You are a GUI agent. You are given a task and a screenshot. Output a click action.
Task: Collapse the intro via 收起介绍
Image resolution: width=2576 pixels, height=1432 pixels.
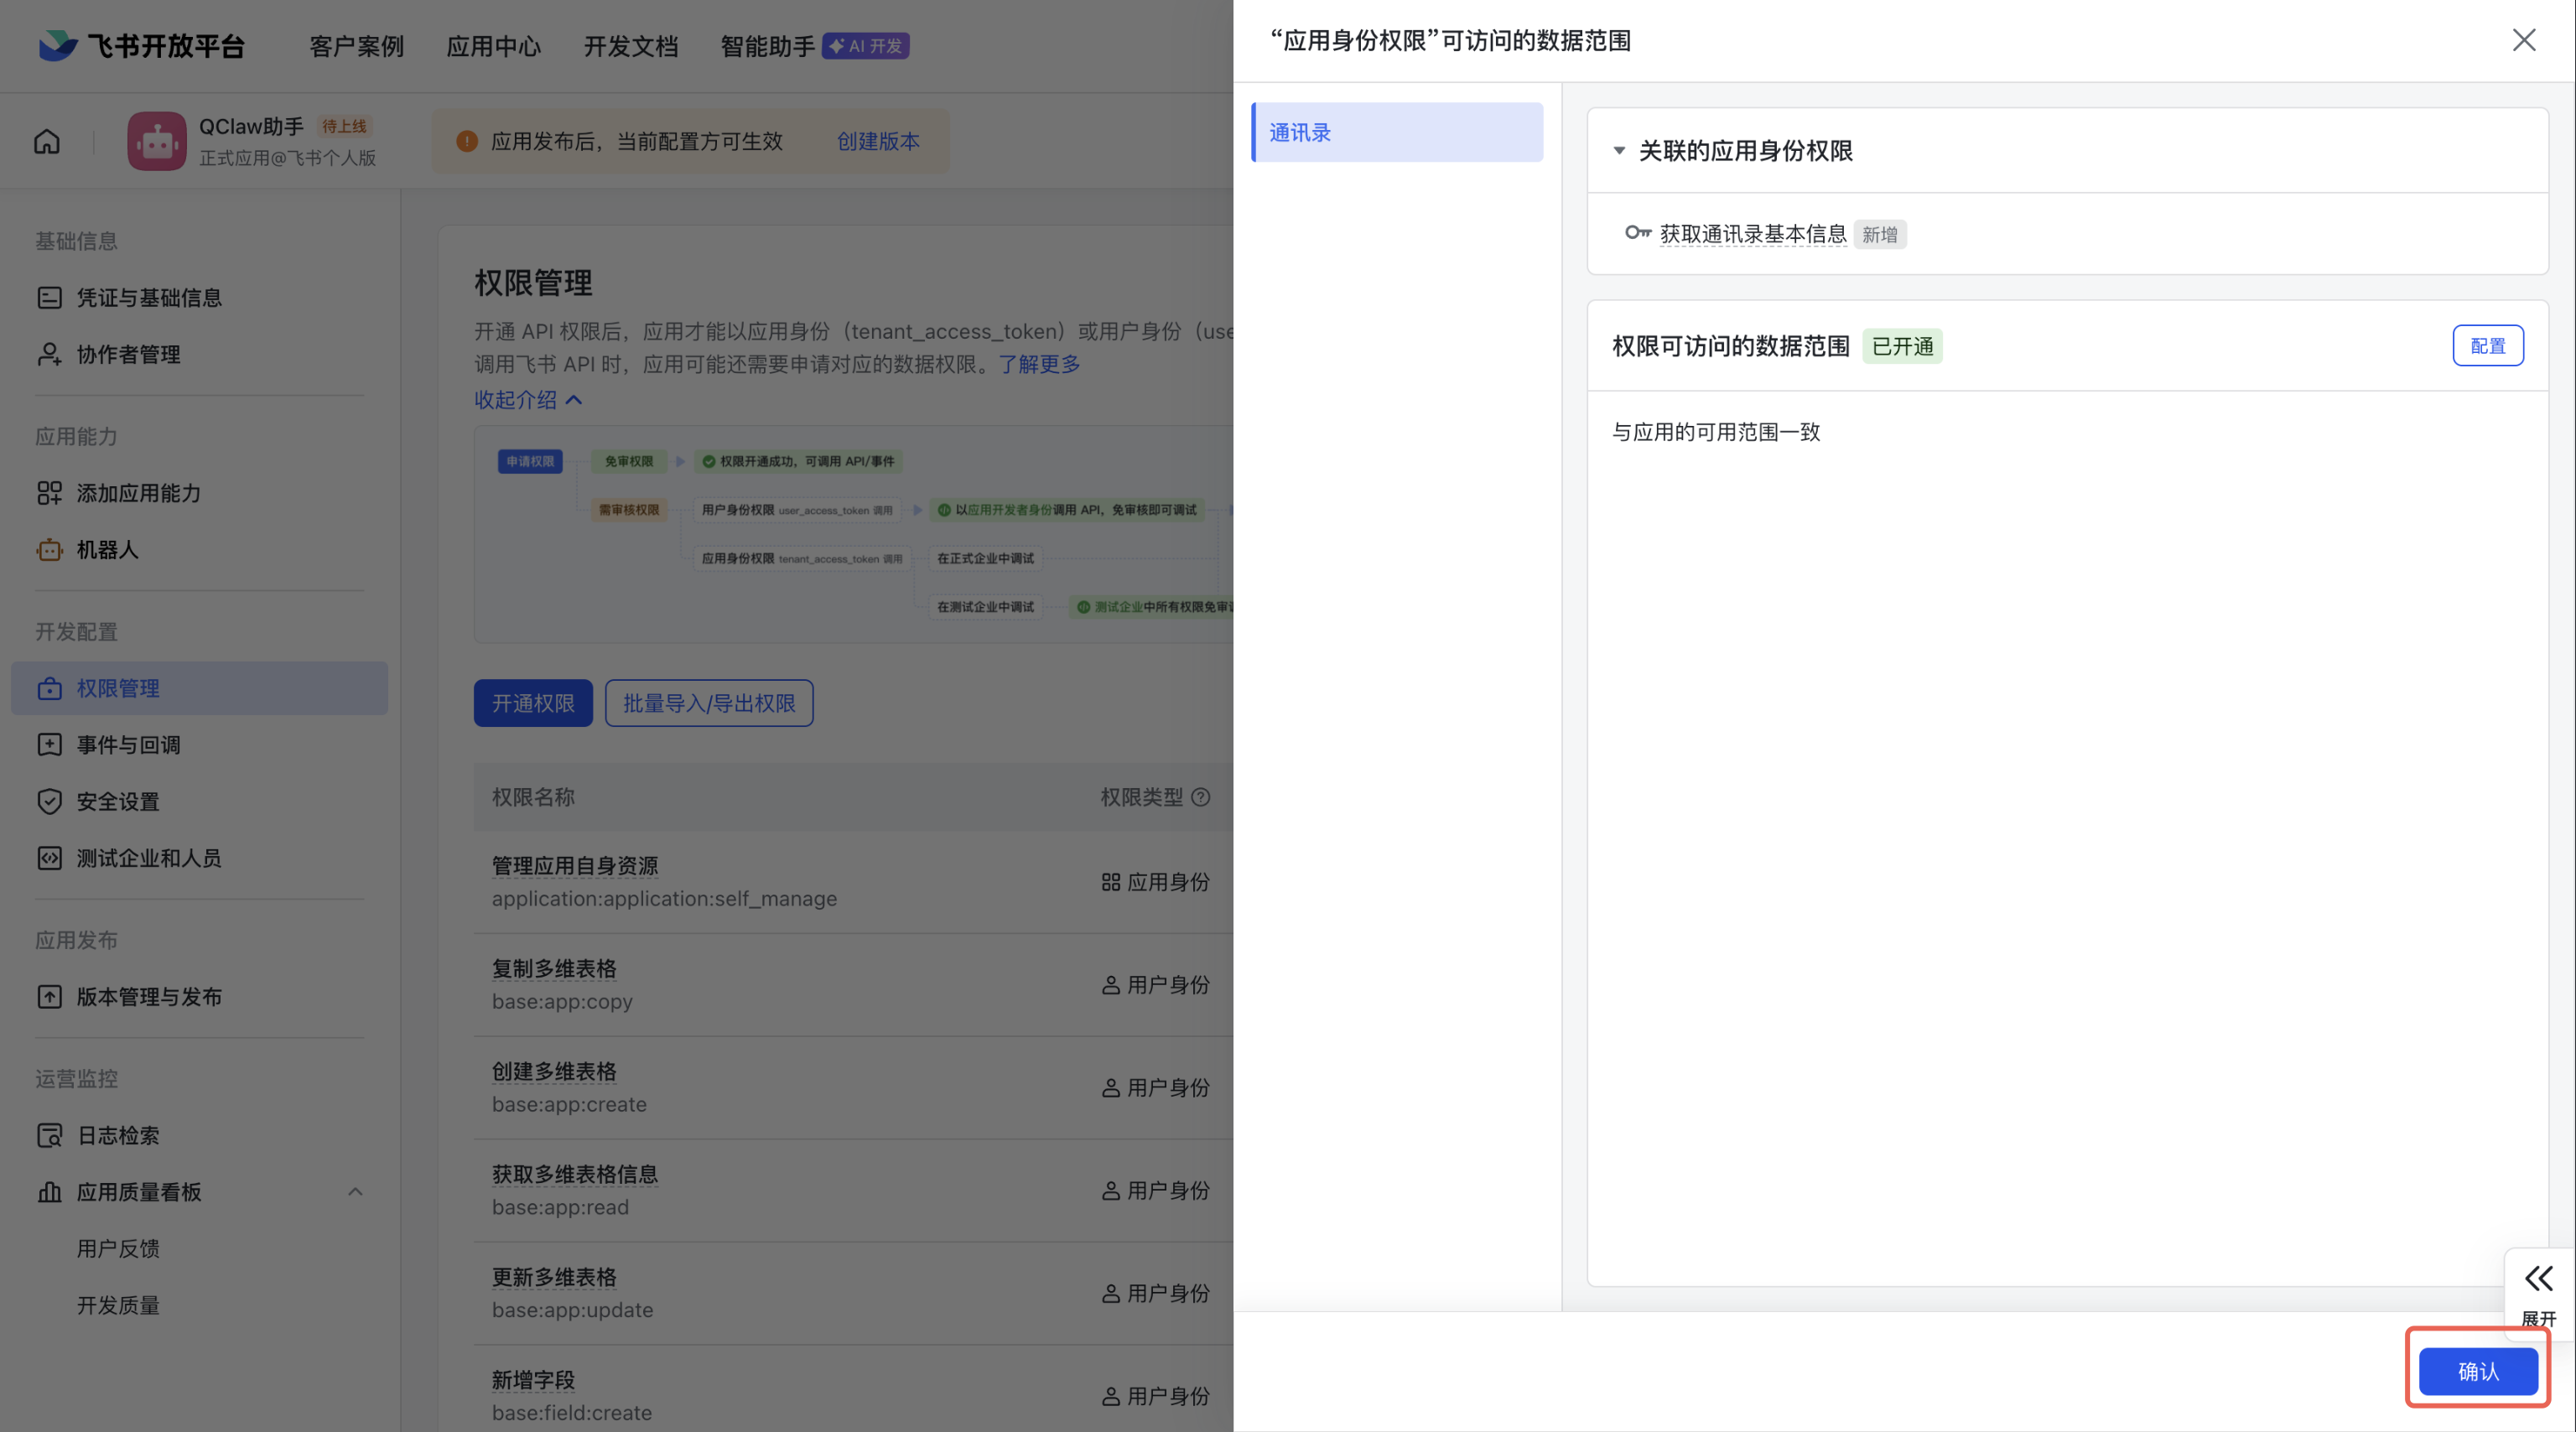tap(527, 400)
